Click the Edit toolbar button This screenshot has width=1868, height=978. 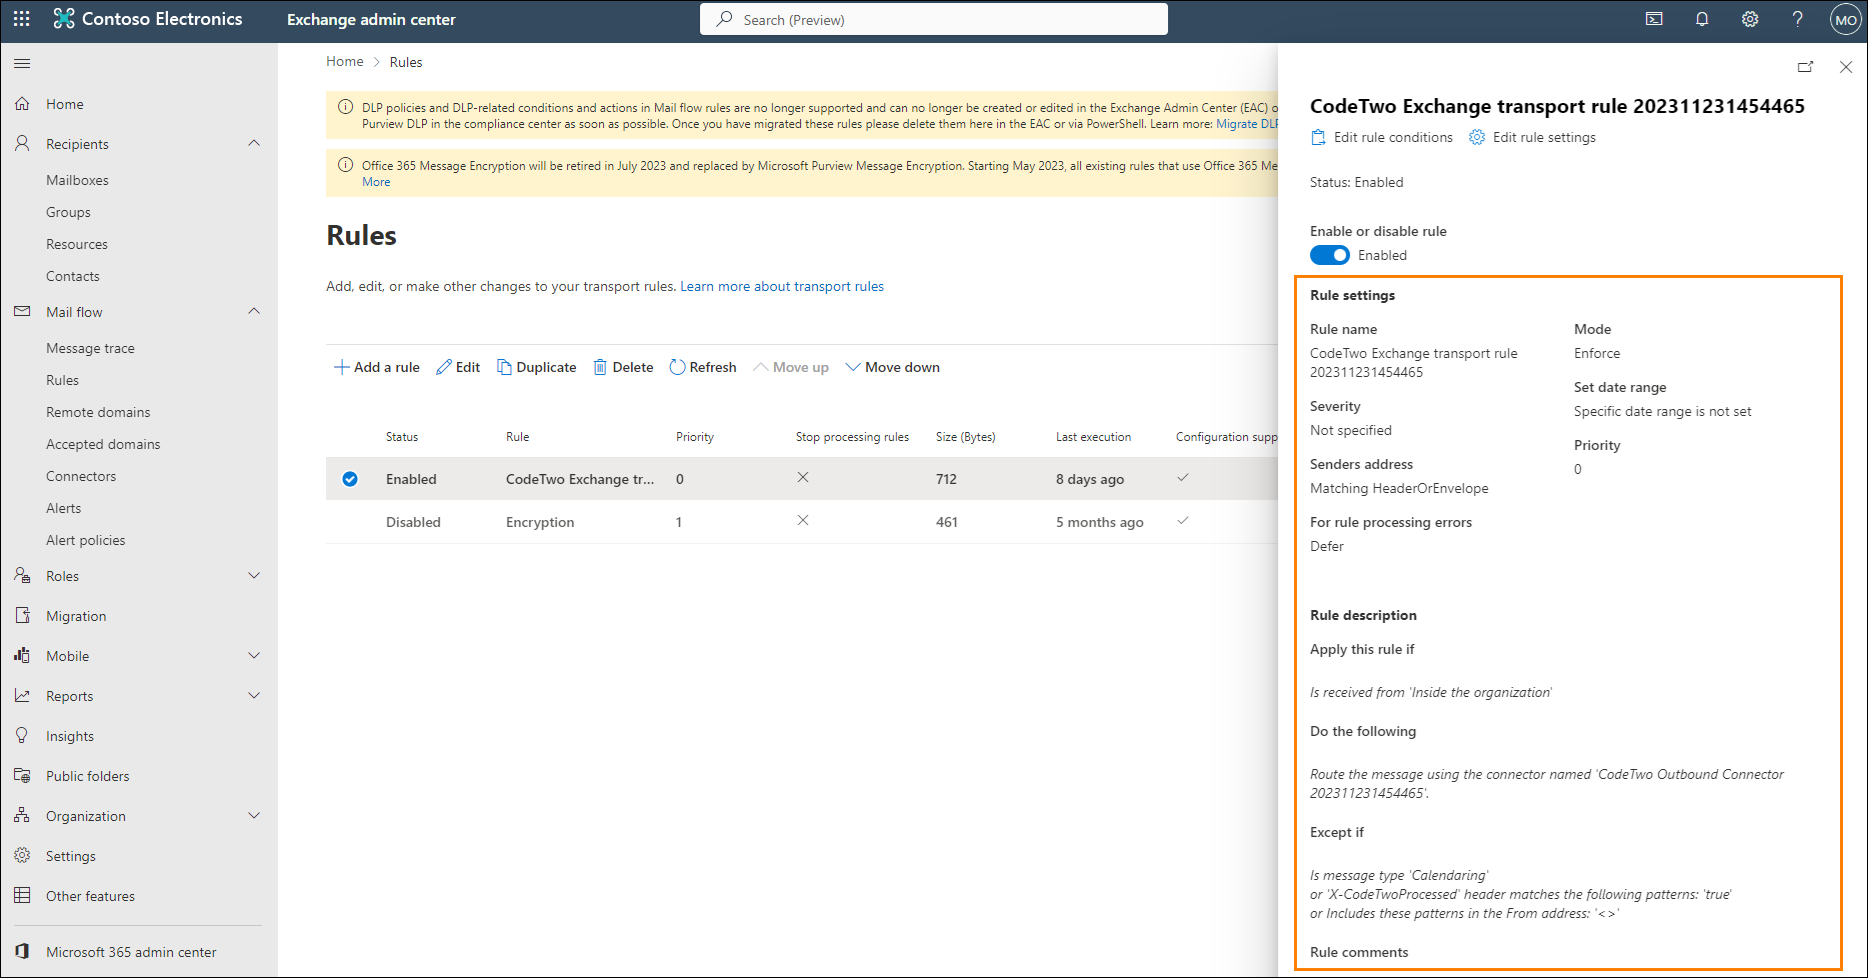click(458, 367)
